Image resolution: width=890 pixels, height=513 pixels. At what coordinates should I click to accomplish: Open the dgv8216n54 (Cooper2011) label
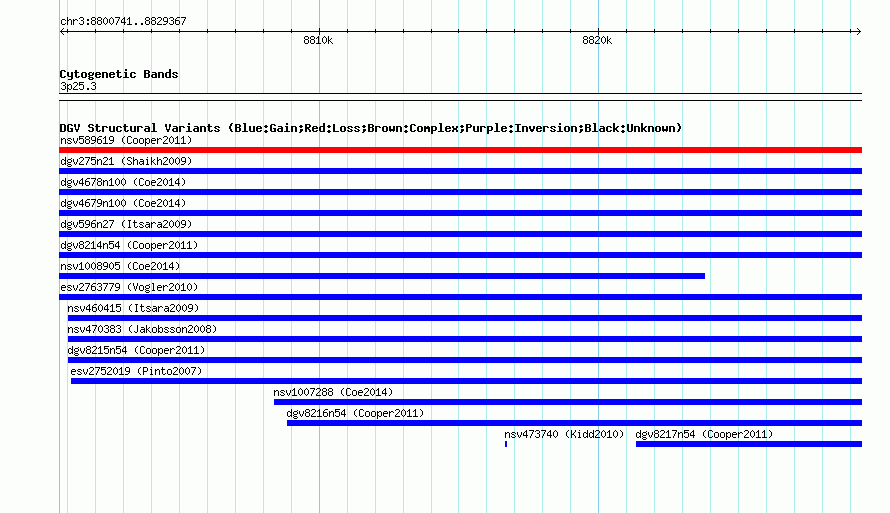coord(355,413)
